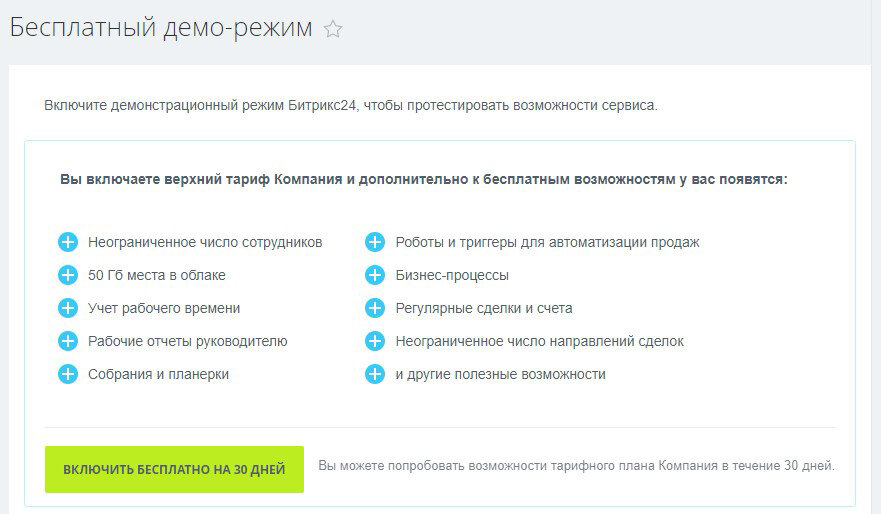Click the plus icon beside Бизнес-процессы

click(375, 275)
